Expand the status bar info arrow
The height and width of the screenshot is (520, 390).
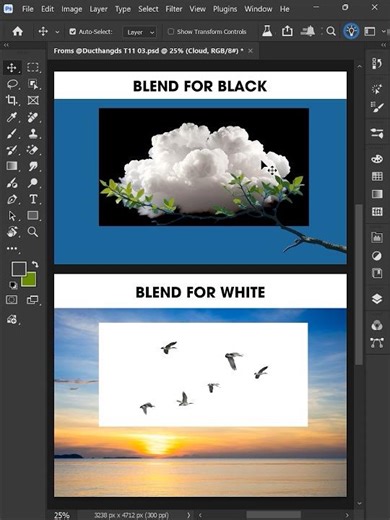click(x=189, y=515)
